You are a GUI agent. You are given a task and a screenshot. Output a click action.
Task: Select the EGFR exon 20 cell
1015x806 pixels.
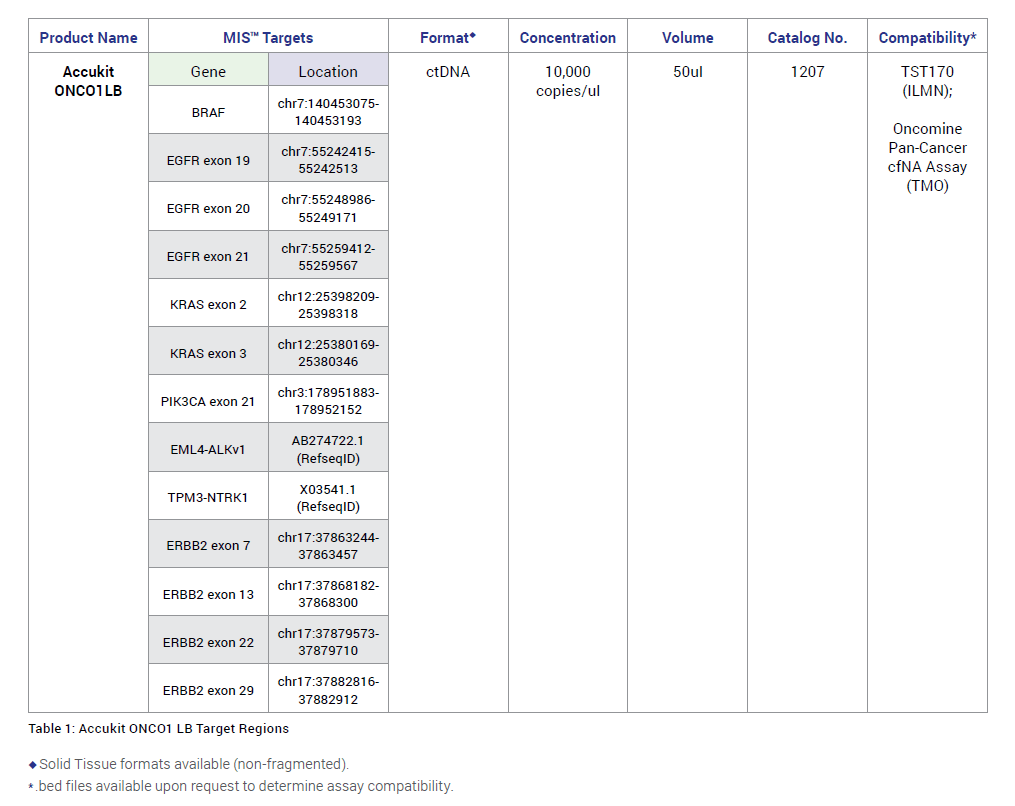(208, 207)
